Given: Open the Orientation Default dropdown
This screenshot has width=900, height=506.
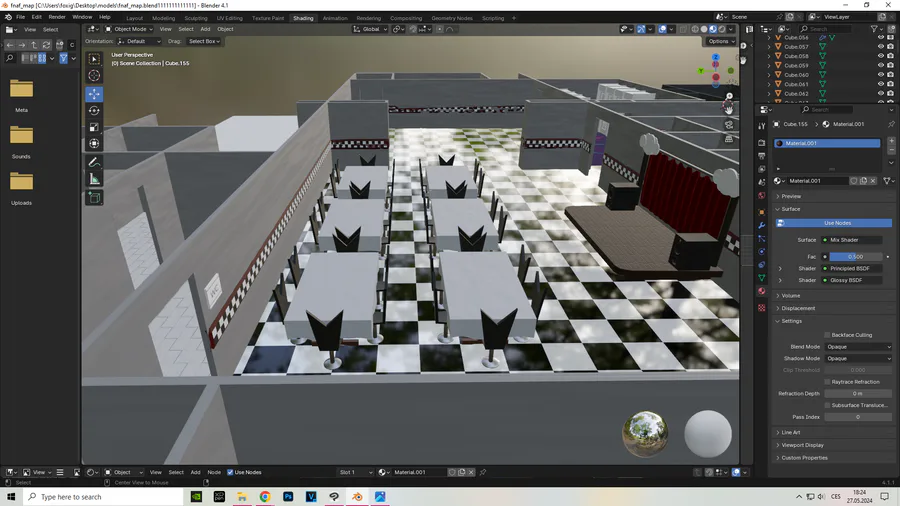Looking at the screenshot, I should point(139,41).
